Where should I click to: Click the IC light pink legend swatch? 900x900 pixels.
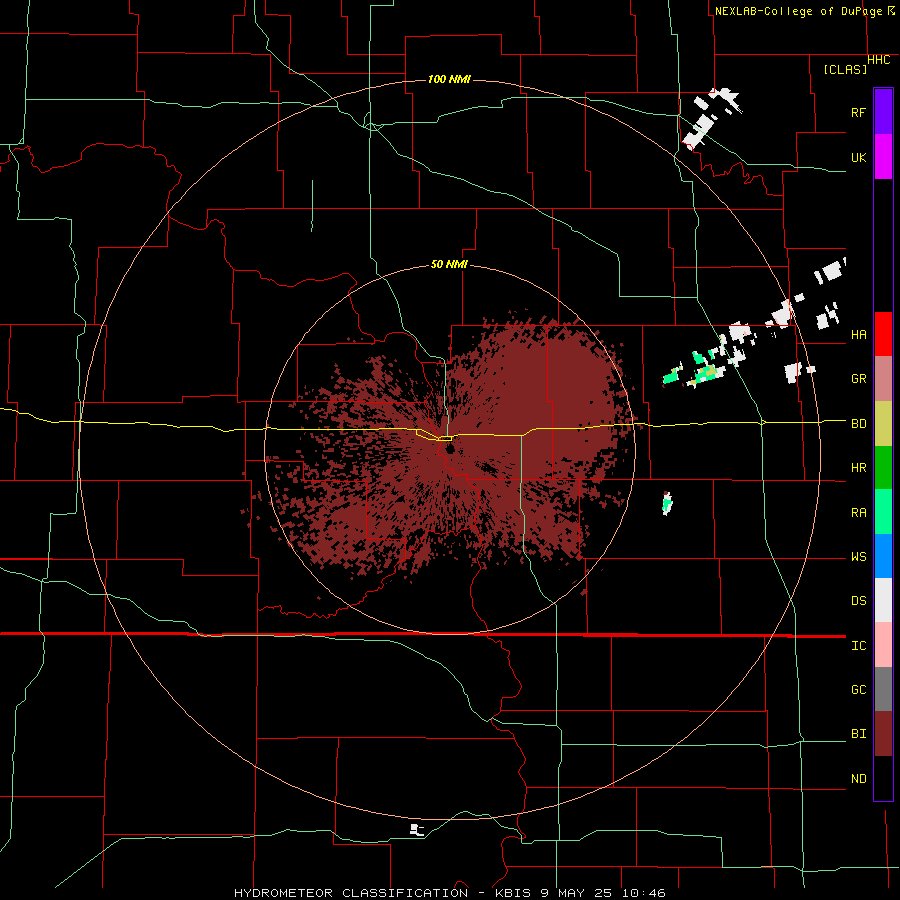tap(883, 645)
